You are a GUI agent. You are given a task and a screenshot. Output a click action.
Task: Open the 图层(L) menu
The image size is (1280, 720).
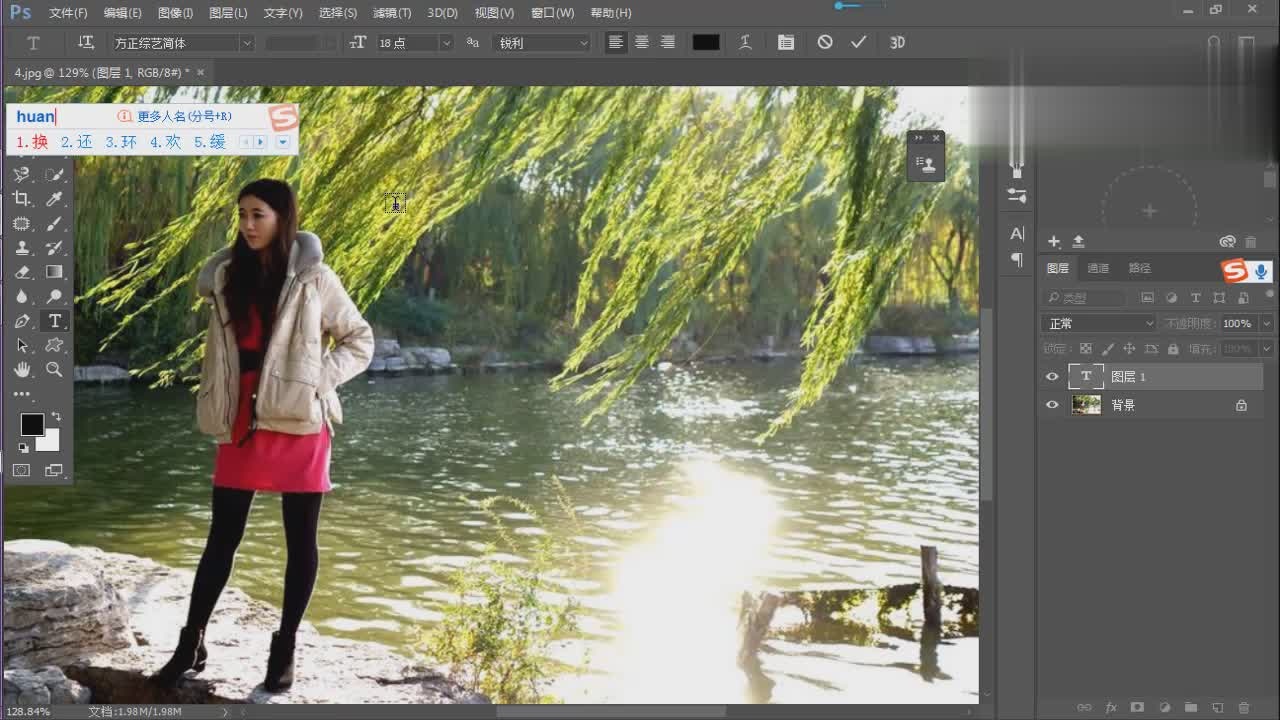228,13
